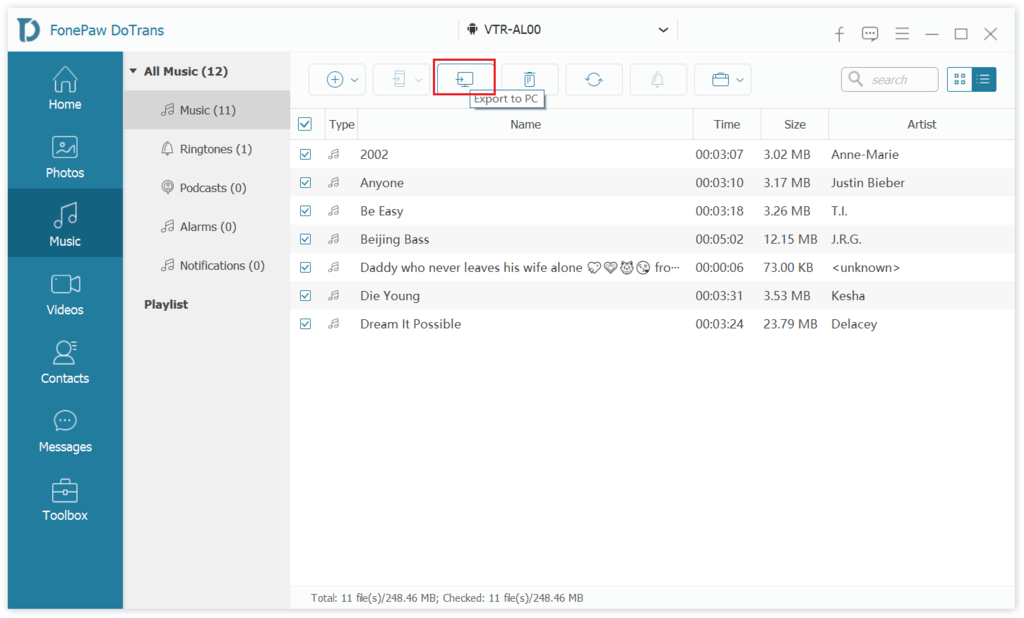Open the feedback chat icon
Viewport: 1024px width, 618px height.
(x=870, y=34)
